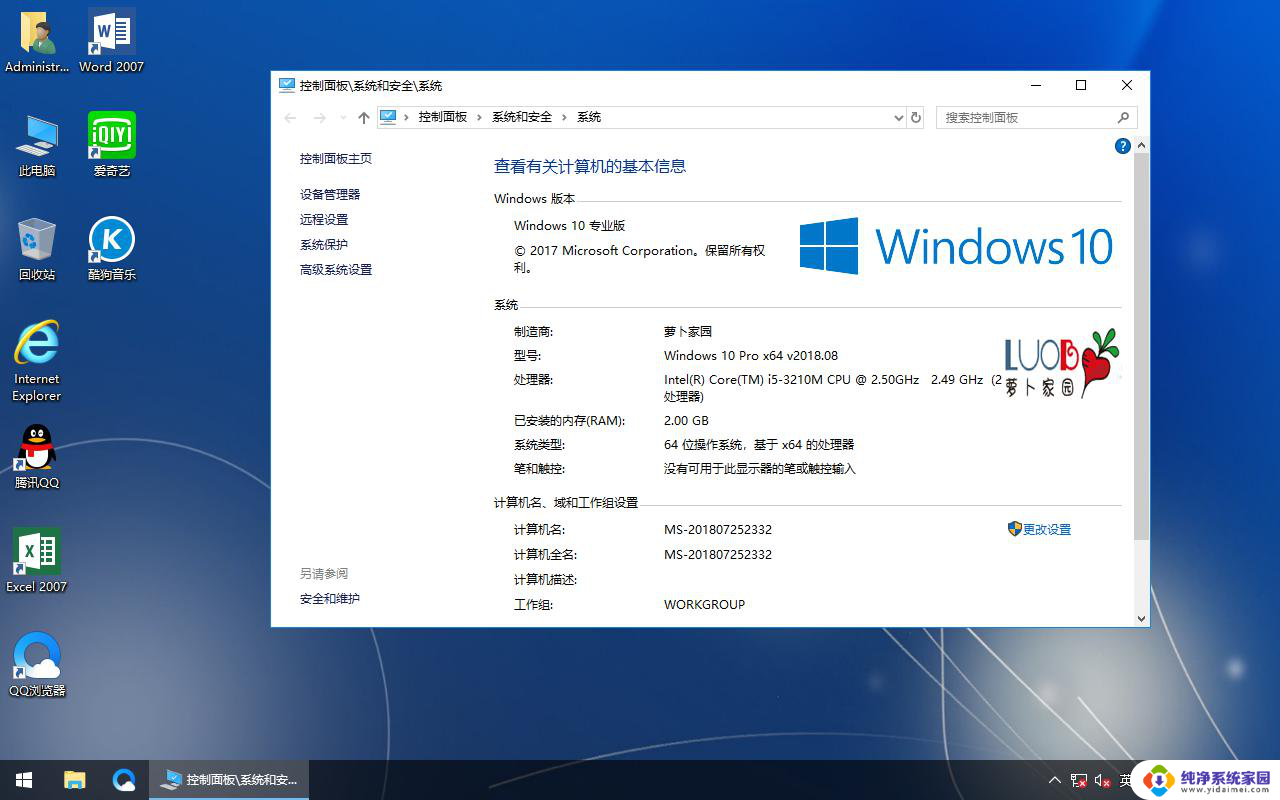Expand the chevron after 系统和安全 breadcrumb
Screen dimensions: 1280x800
coord(565,117)
